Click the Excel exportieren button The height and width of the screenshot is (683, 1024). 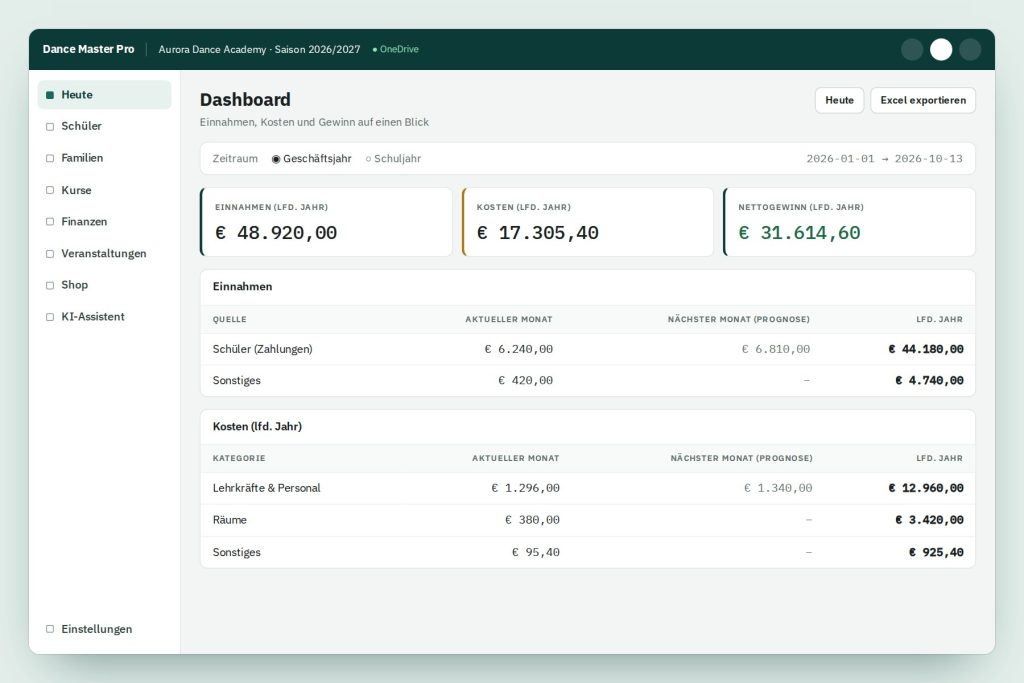pyautogui.click(x=923, y=100)
